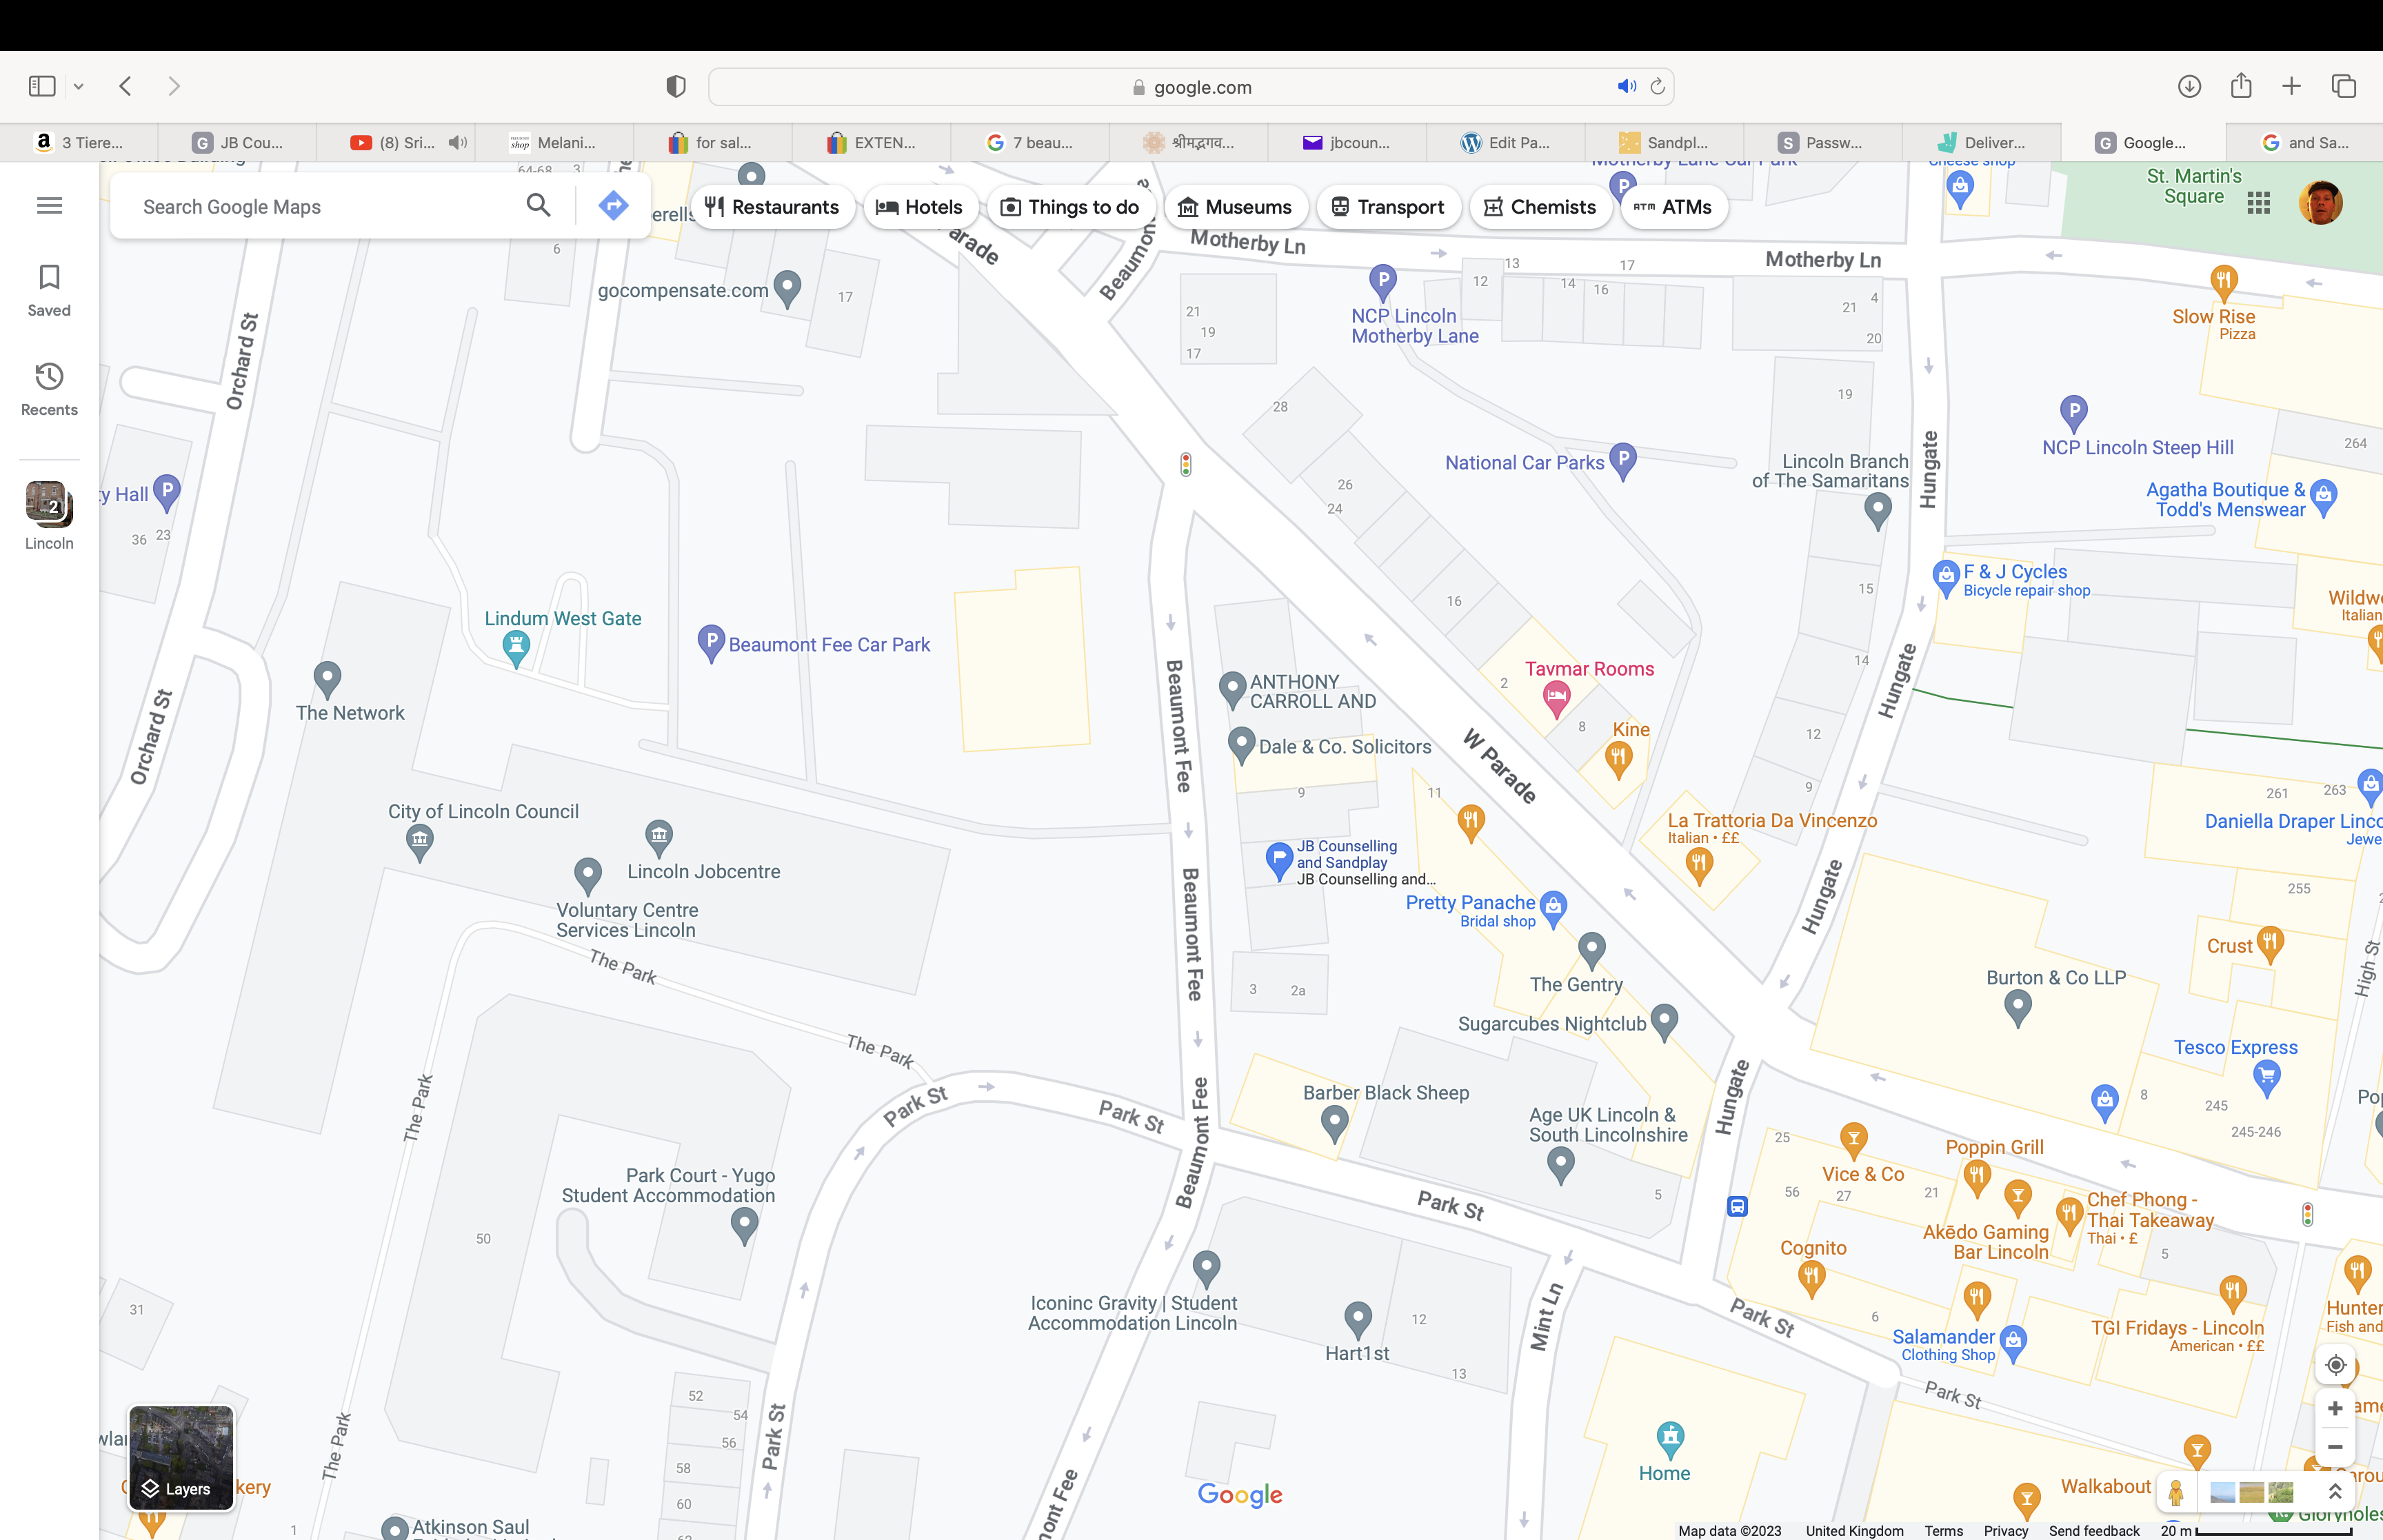2383x1540 pixels.
Task: Show ATMs category on map
Action: click(x=1673, y=207)
